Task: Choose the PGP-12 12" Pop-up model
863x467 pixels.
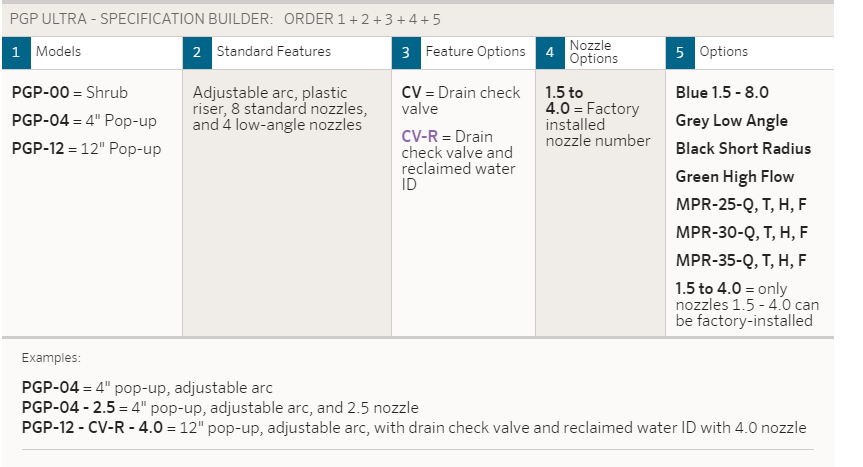Action: click(x=86, y=149)
